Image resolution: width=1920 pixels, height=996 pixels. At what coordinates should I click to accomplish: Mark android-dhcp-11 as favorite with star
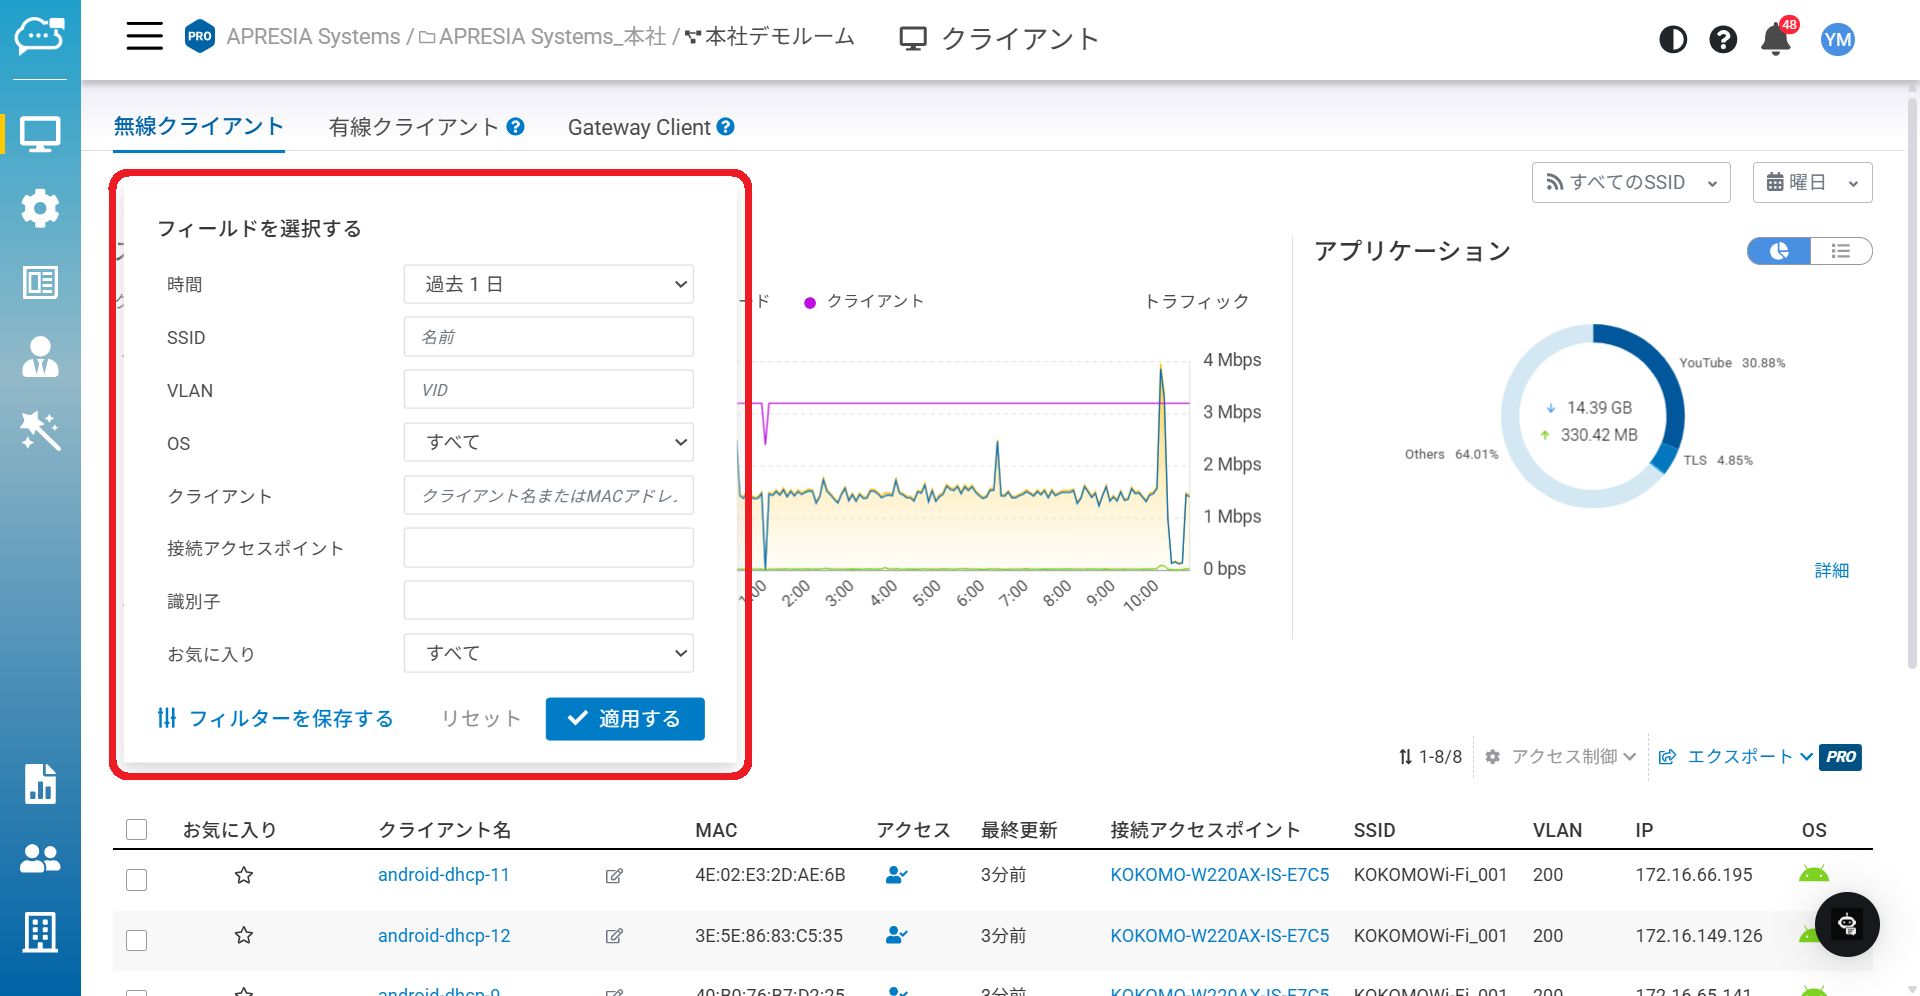click(244, 876)
